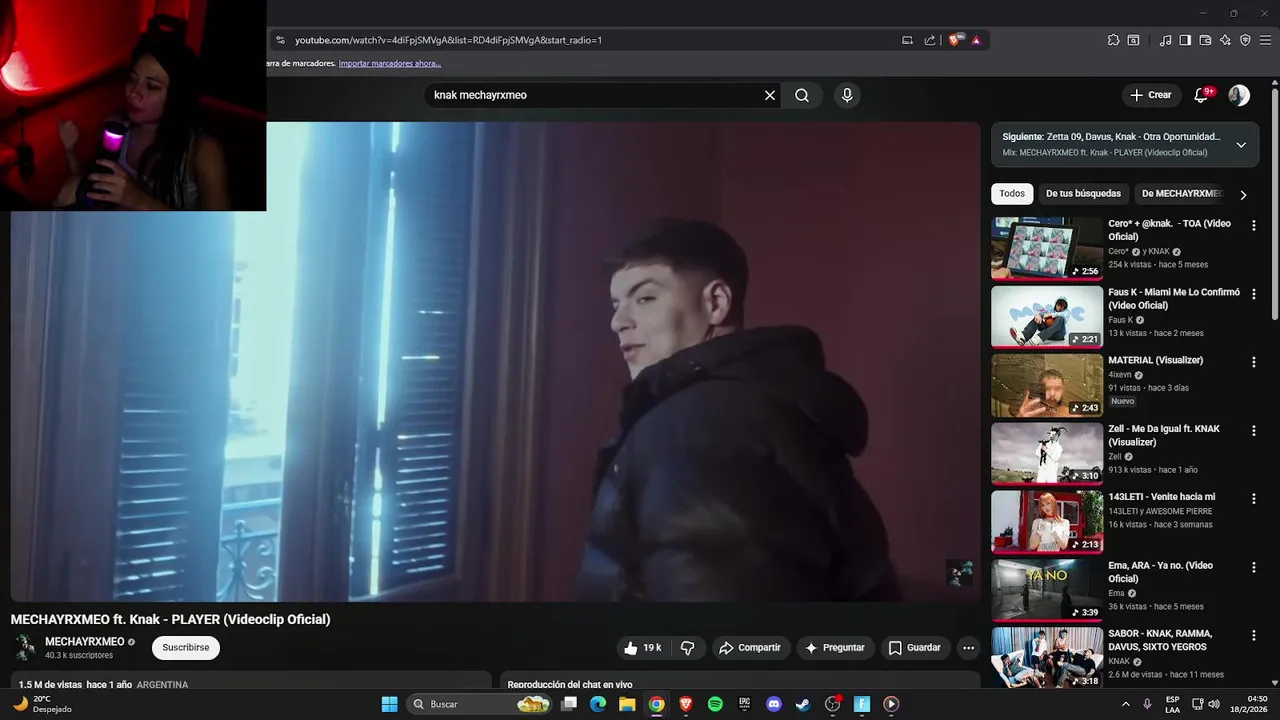Share the video with Compartir

[750, 648]
